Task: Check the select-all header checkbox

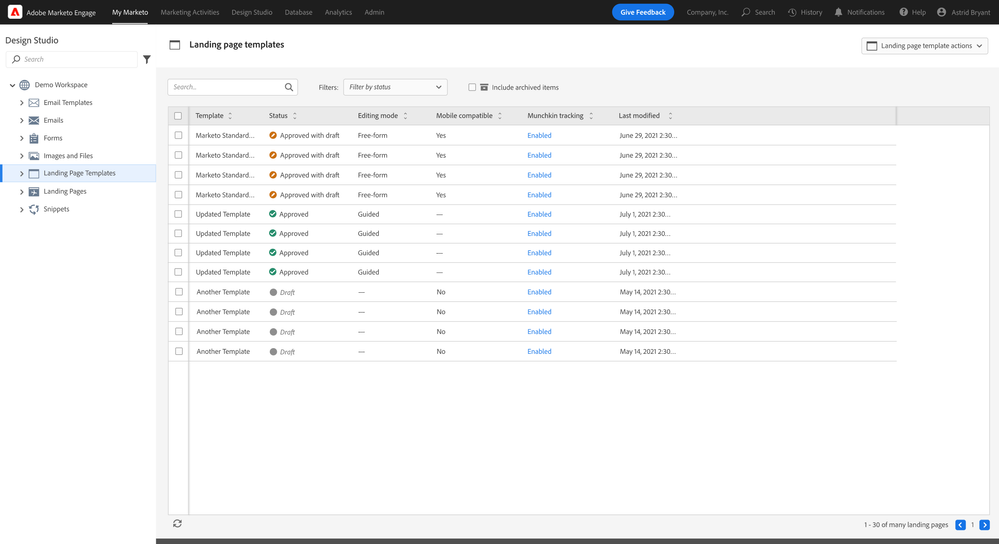Action: point(178,116)
